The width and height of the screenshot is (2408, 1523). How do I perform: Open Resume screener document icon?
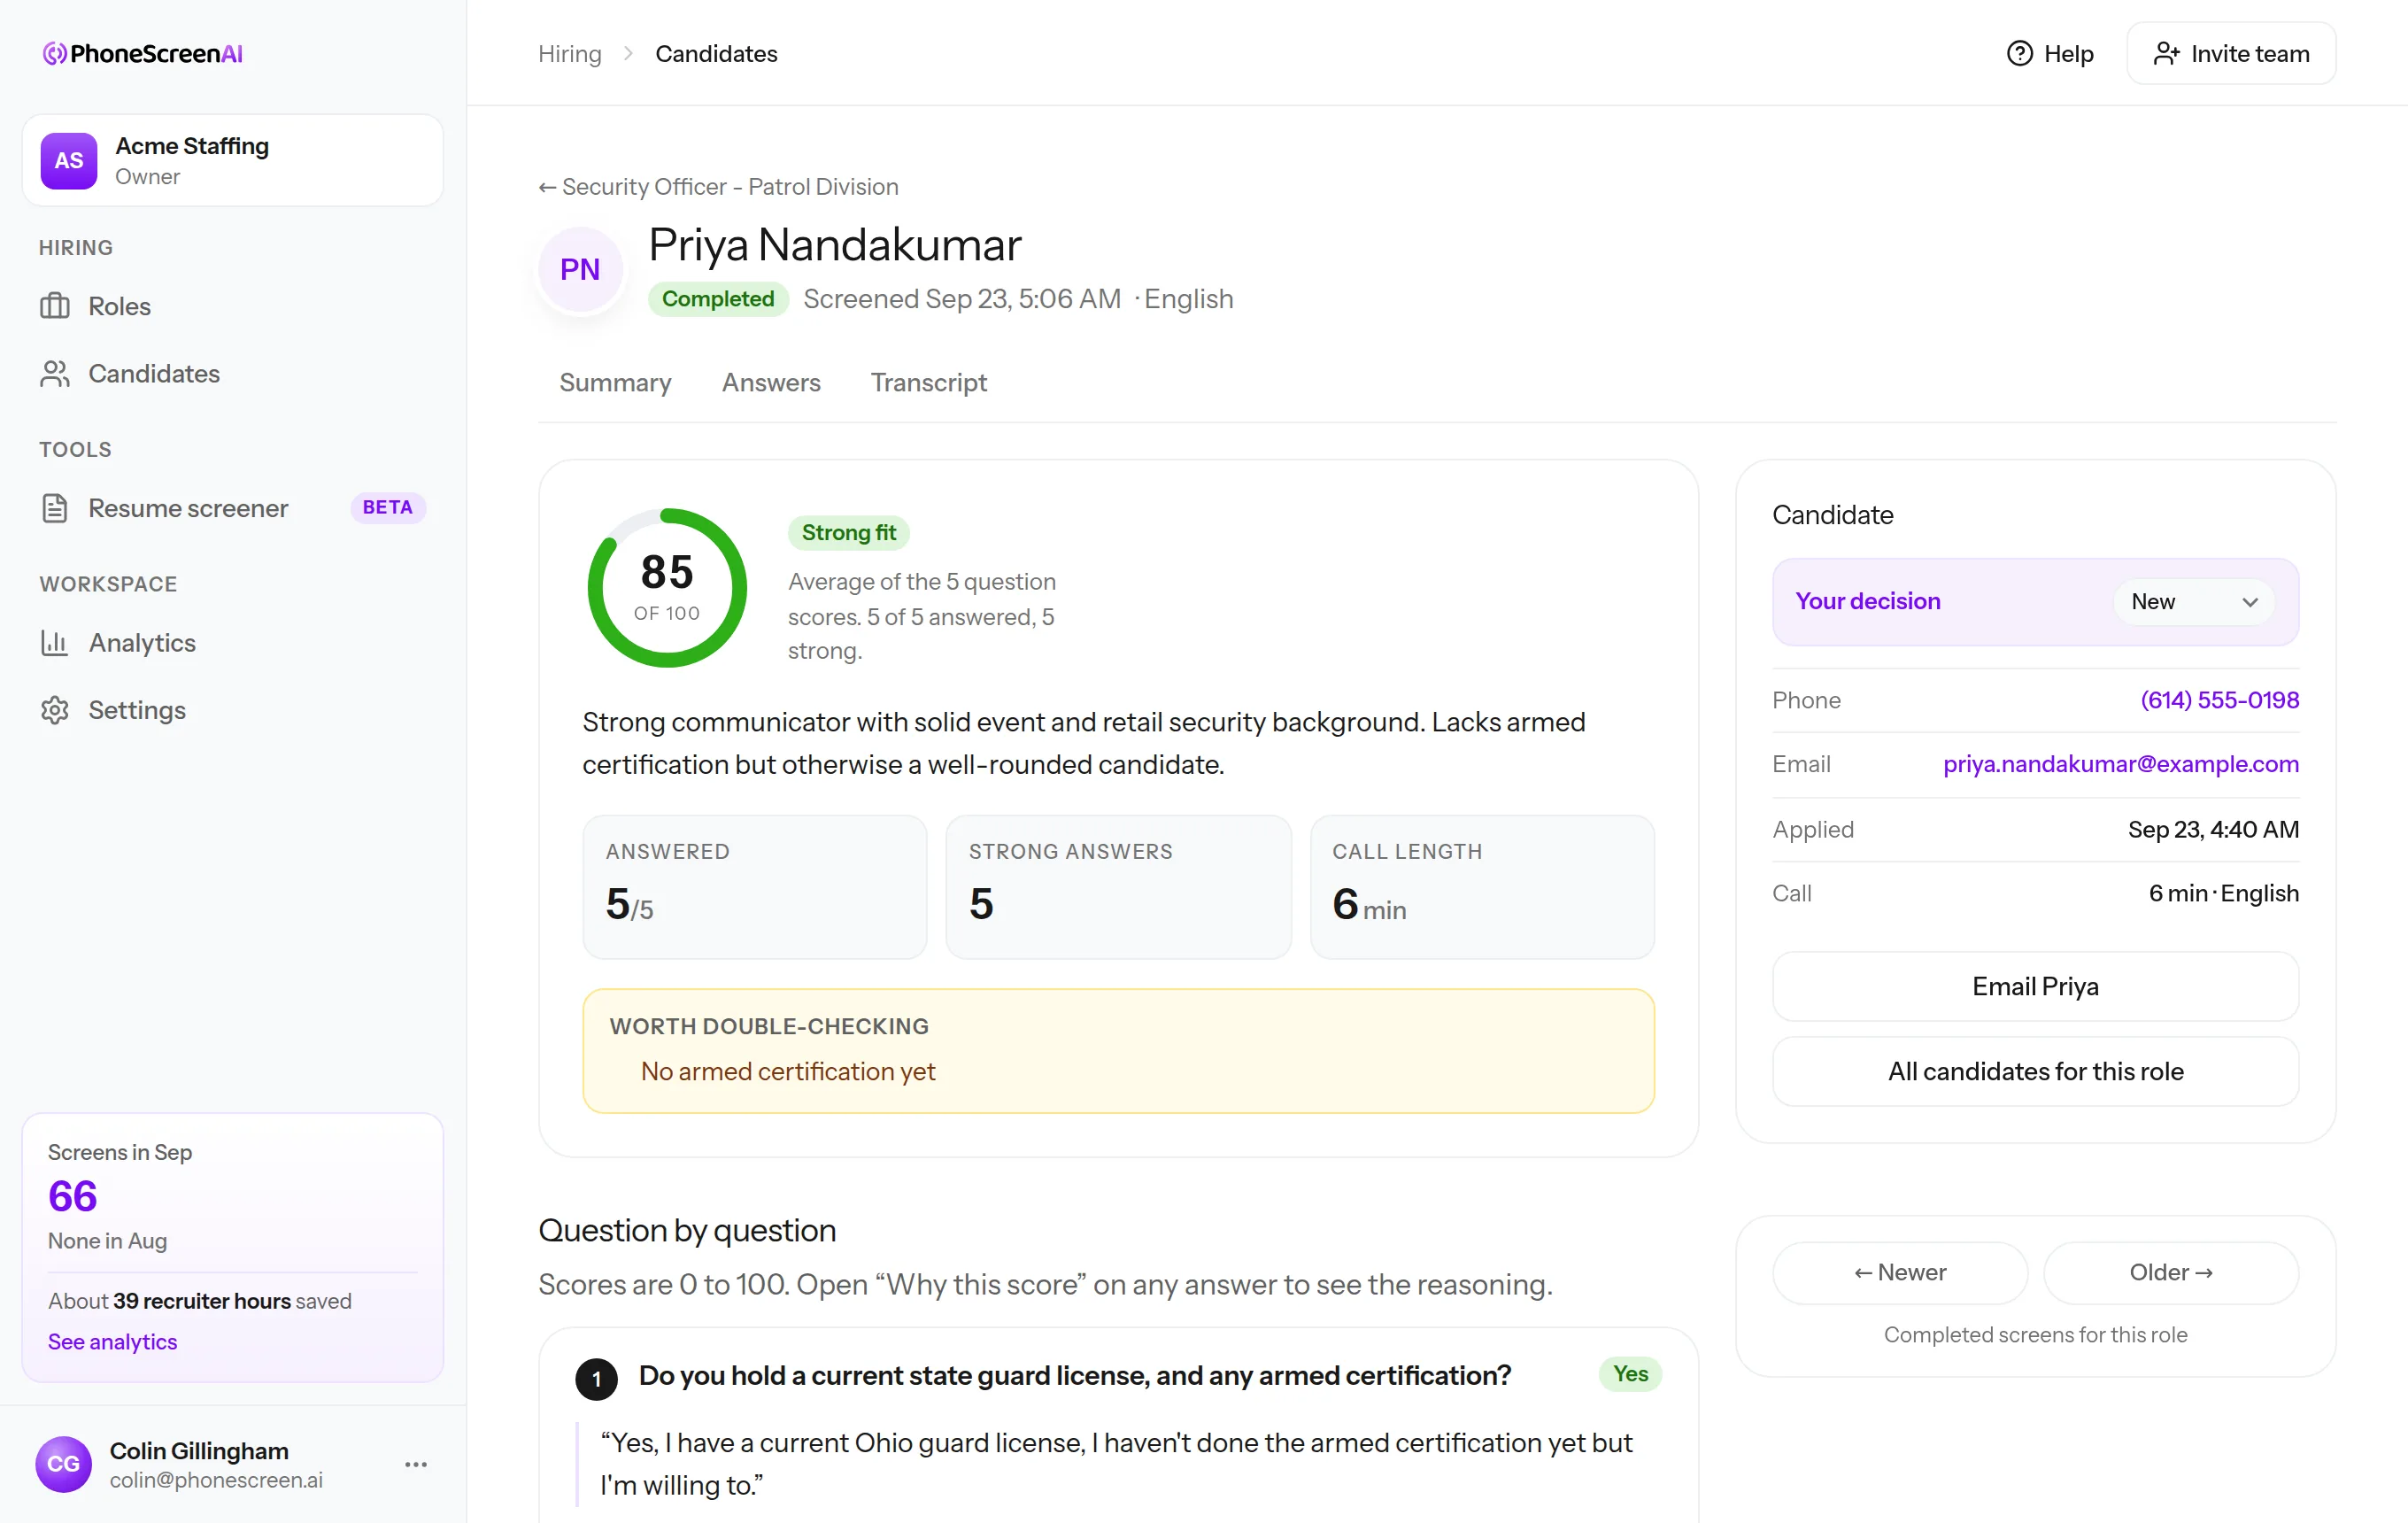(55, 508)
